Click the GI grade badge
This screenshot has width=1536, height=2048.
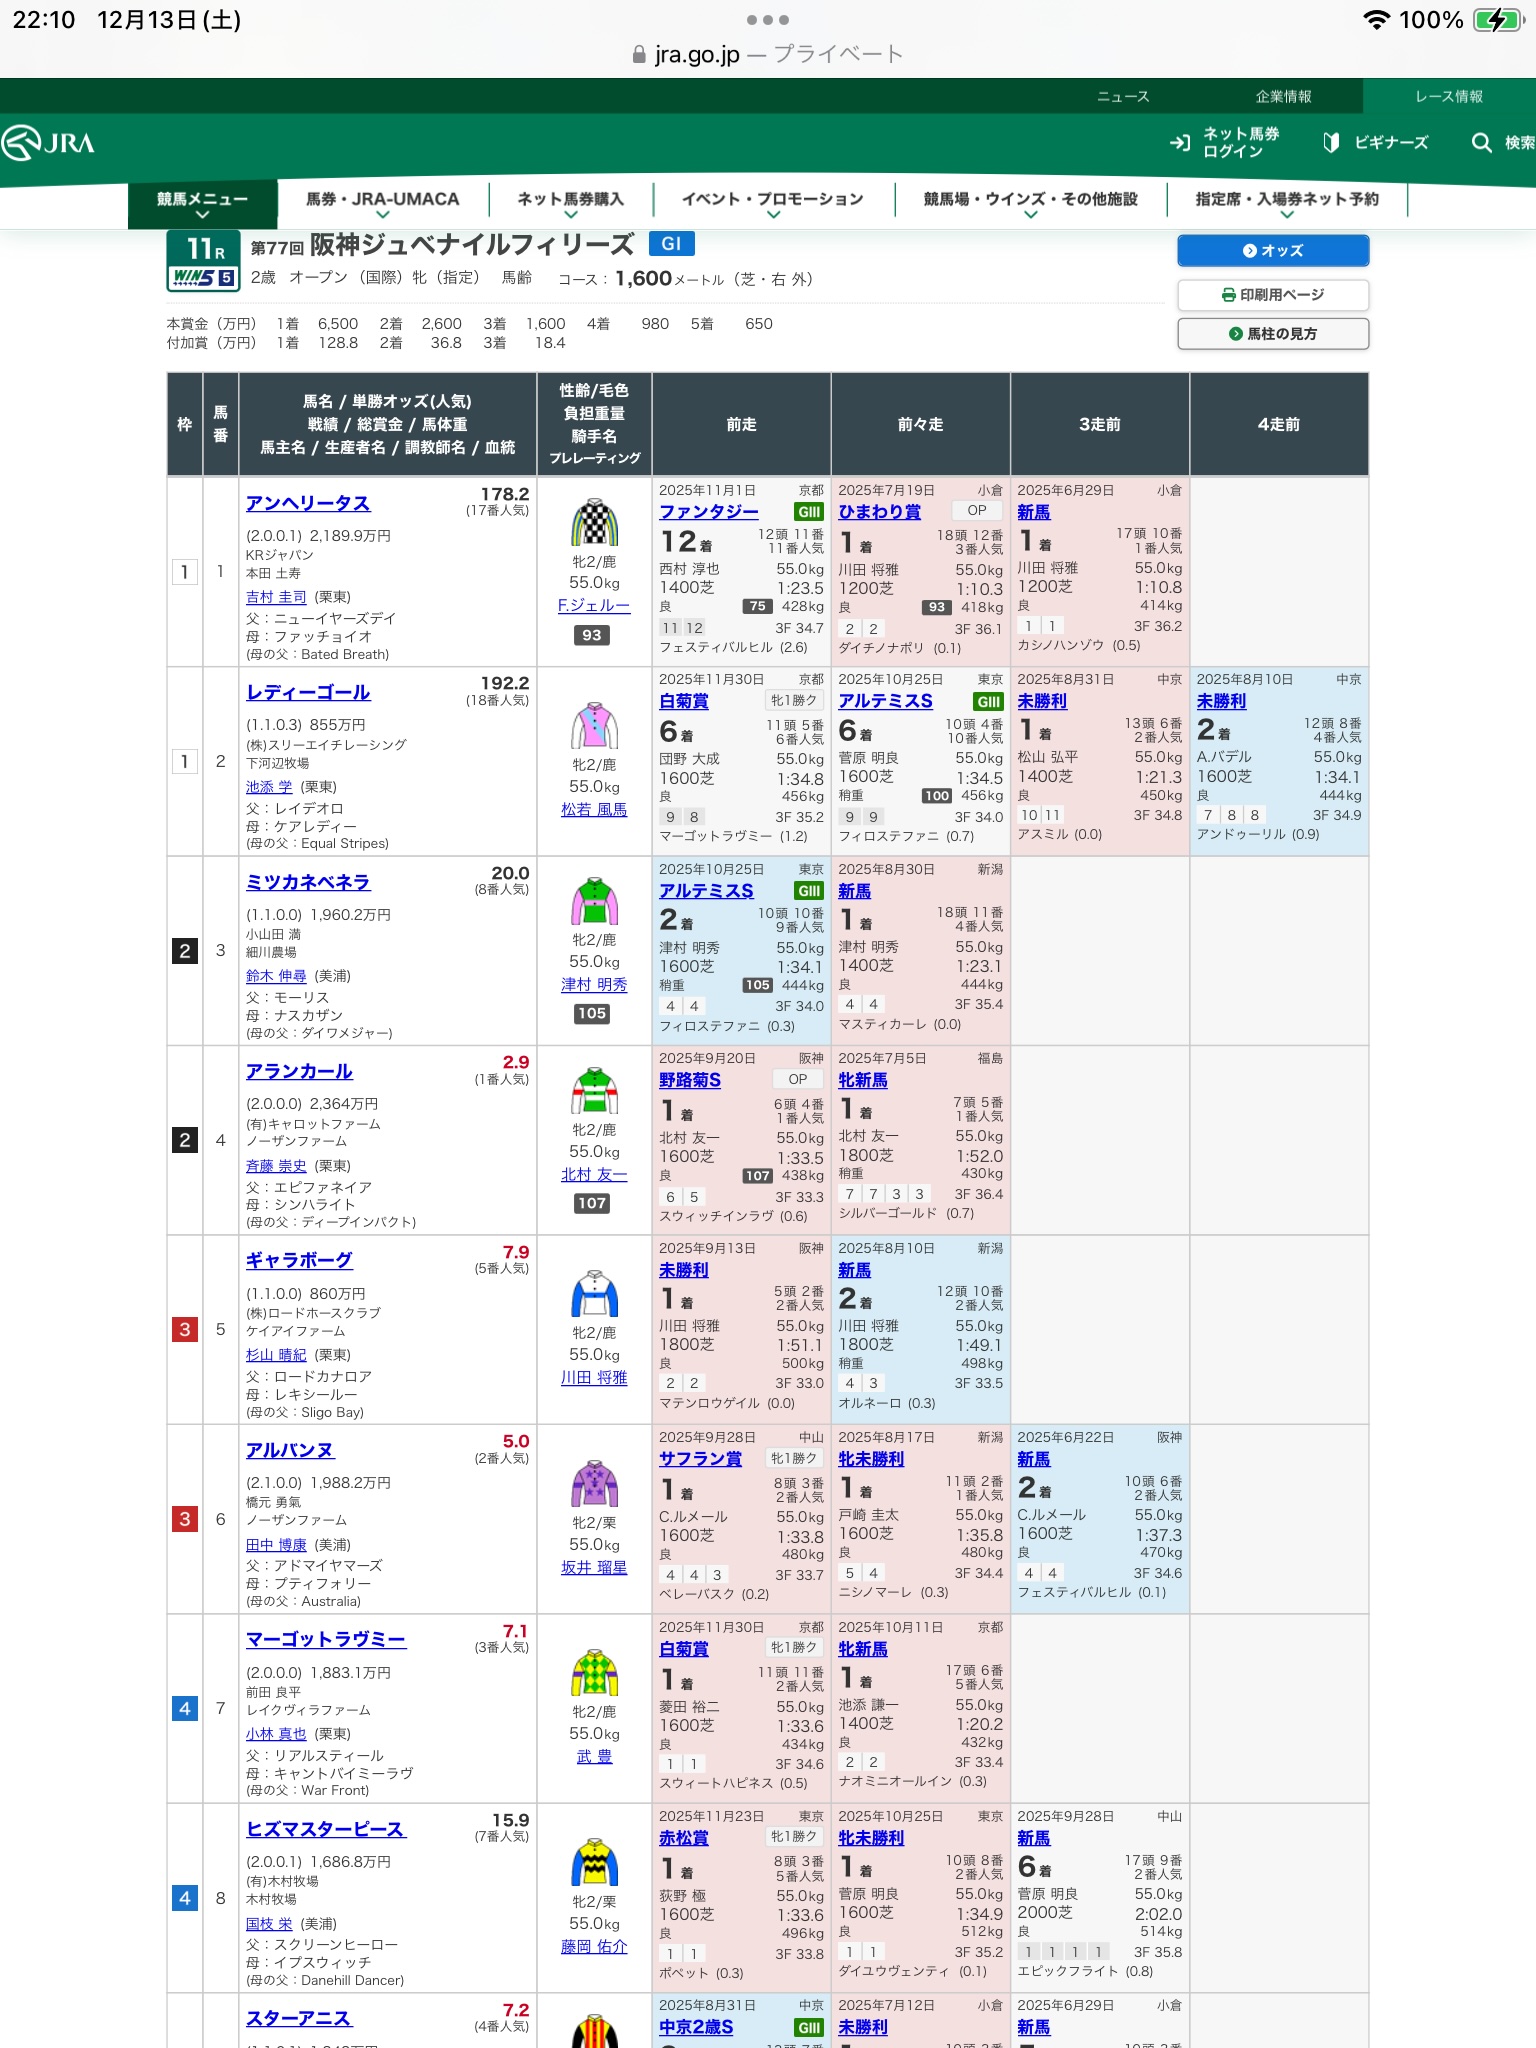[671, 244]
